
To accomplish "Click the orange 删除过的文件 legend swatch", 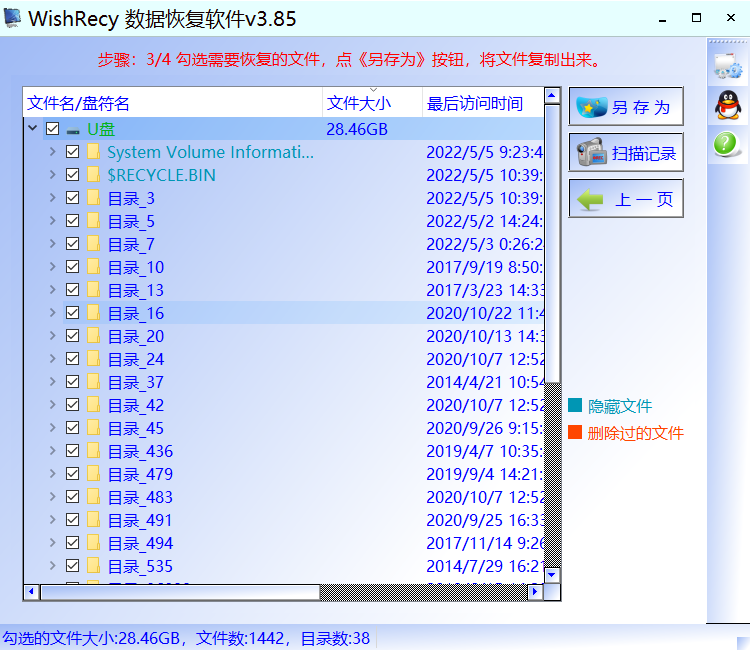I will 575,432.
